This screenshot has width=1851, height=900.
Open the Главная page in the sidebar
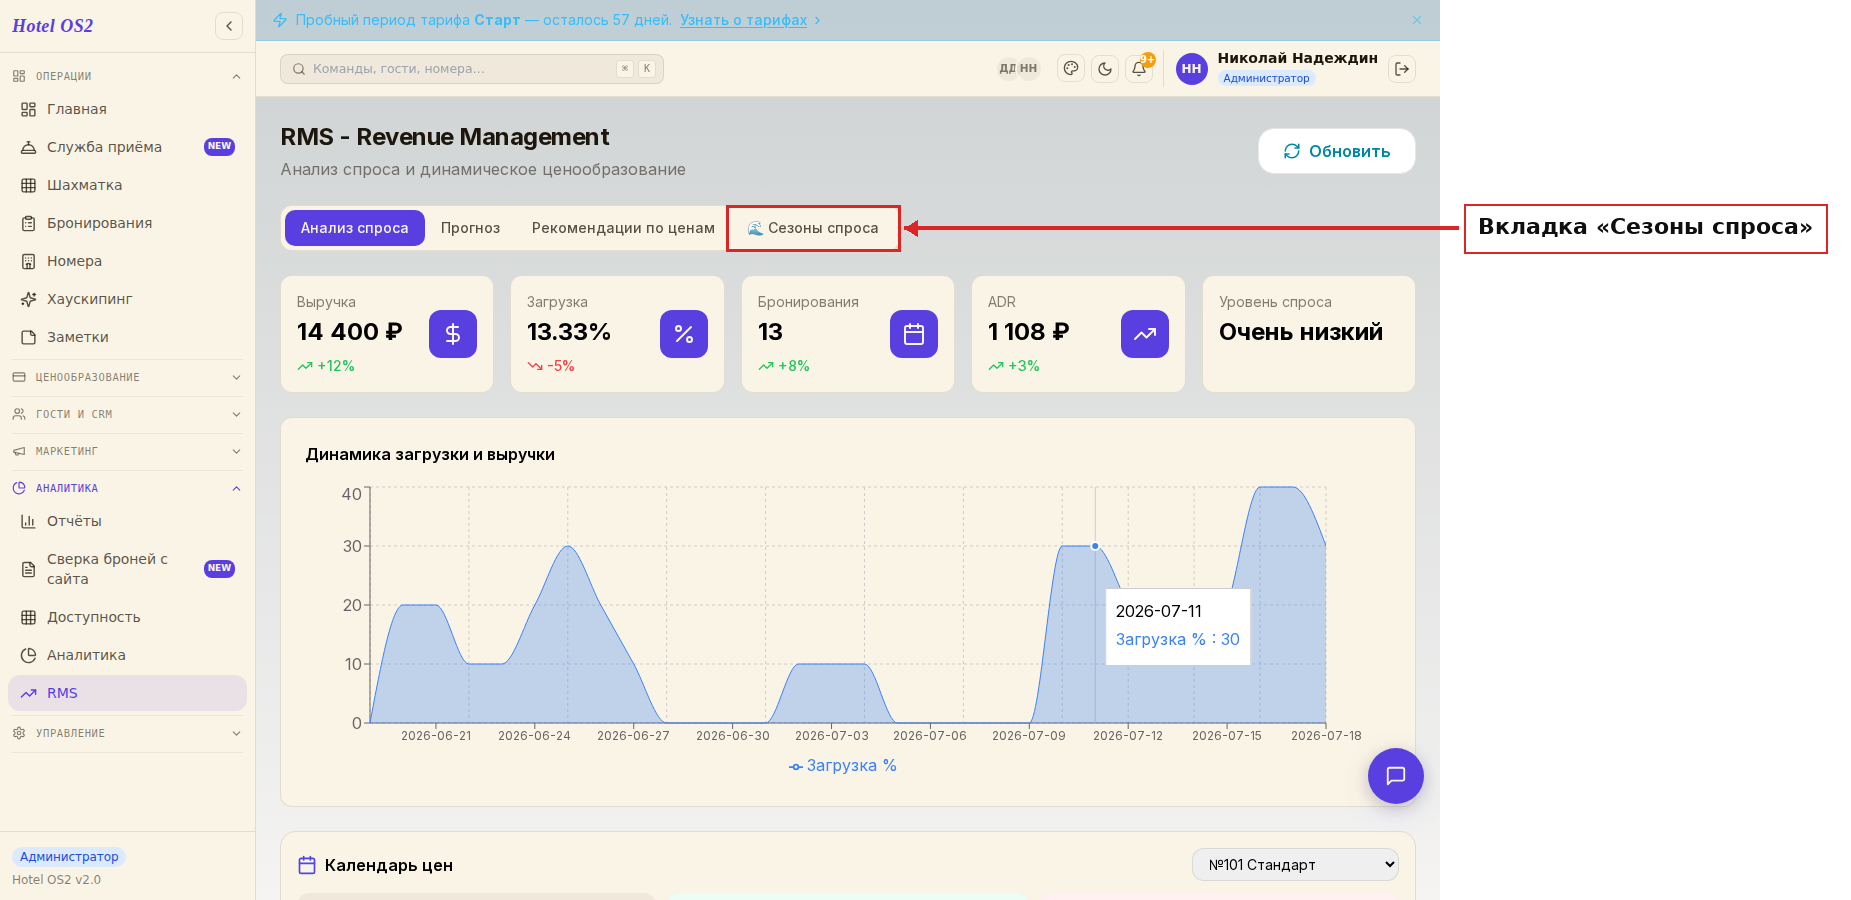tap(127, 109)
